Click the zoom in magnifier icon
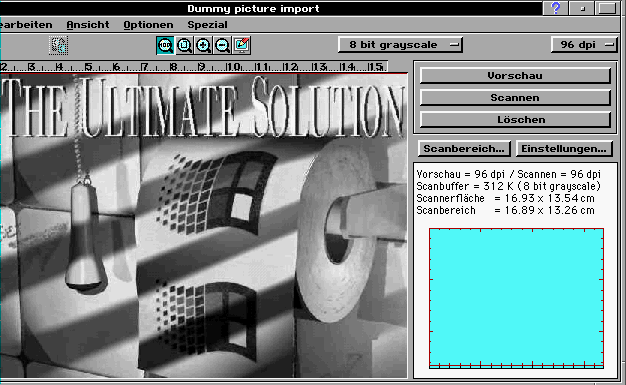This screenshot has height=385, width=626. pyautogui.click(x=203, y=45)
